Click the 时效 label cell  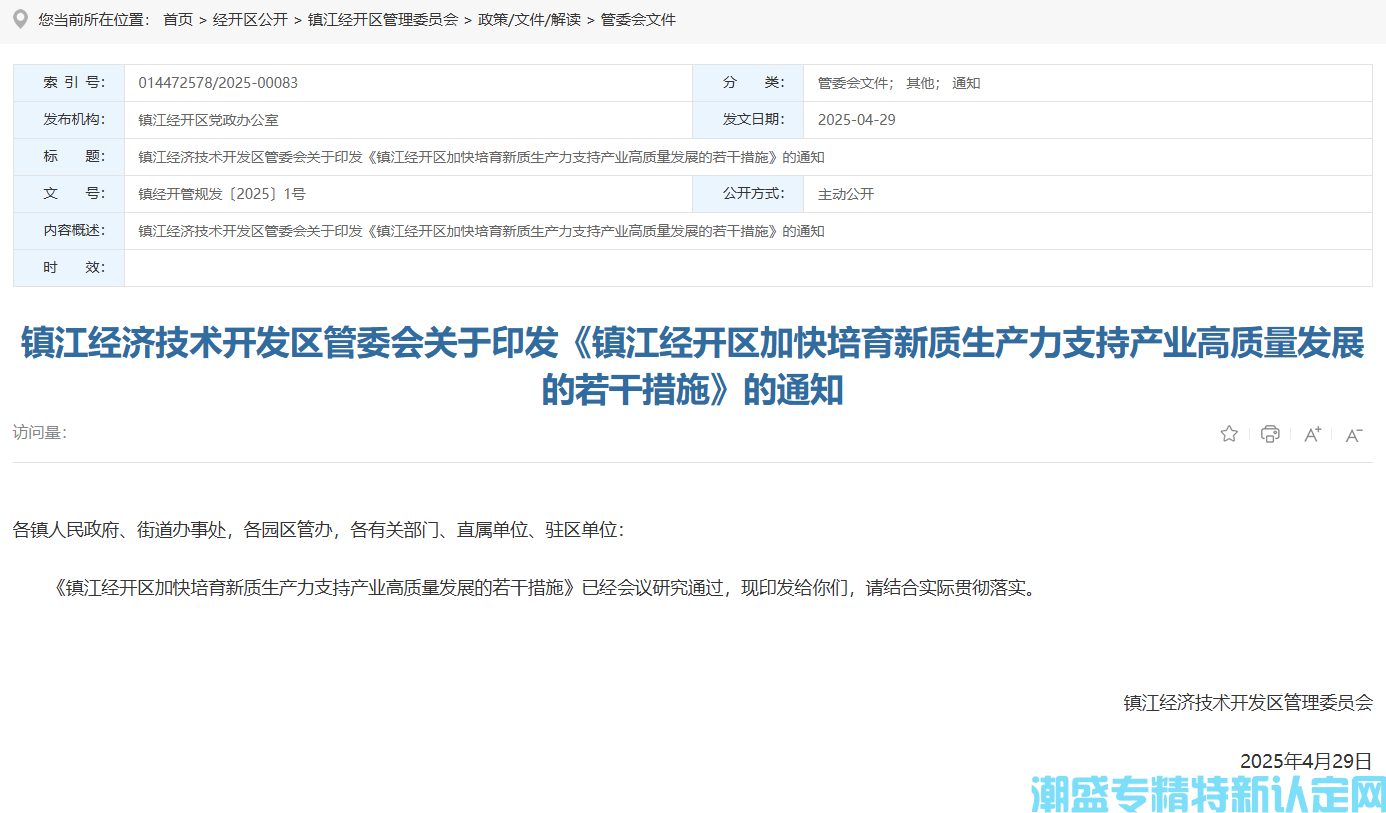tap(69, 268)
